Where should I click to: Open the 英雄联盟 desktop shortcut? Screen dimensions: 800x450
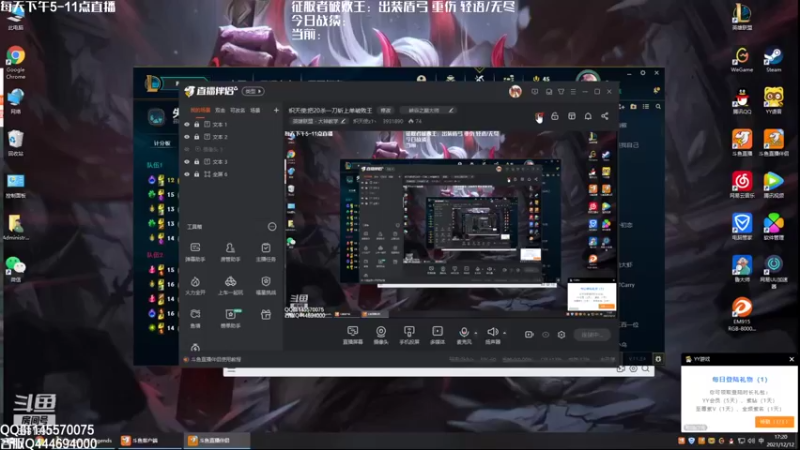coord(742,17)
